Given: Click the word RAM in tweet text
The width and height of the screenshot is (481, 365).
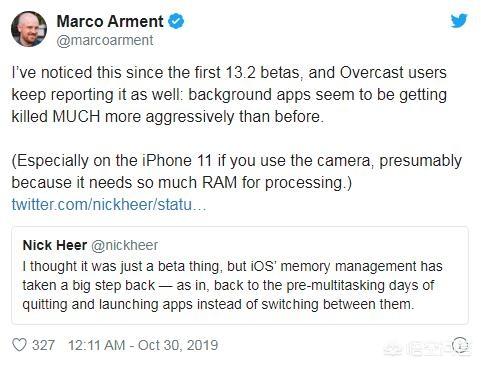Looking at the screenshot, I should point(219,183).
